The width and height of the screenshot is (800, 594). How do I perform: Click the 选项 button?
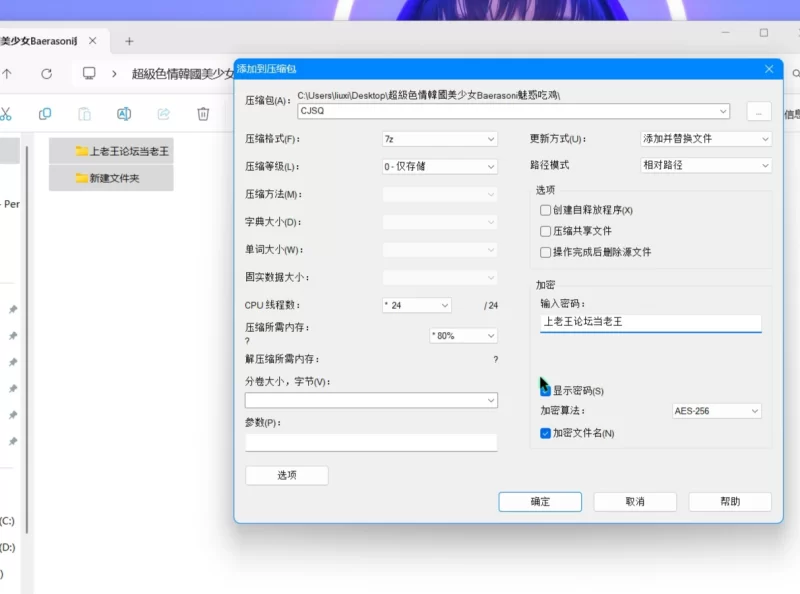pyautogui.click(x=287, y=476)
